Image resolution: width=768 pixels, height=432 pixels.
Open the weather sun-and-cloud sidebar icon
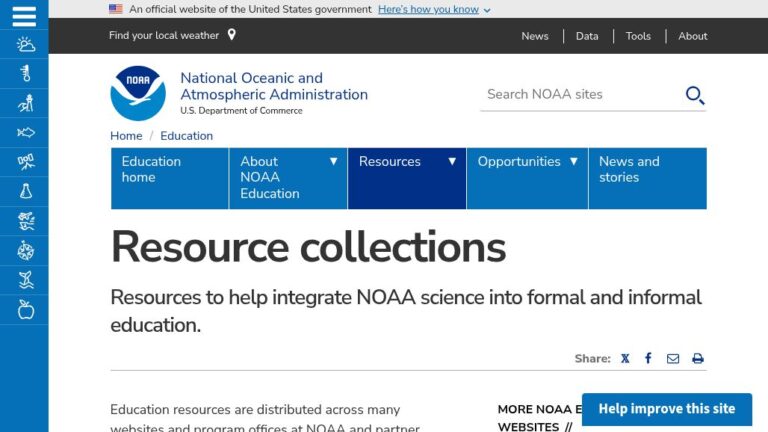[x=25, y=45]
